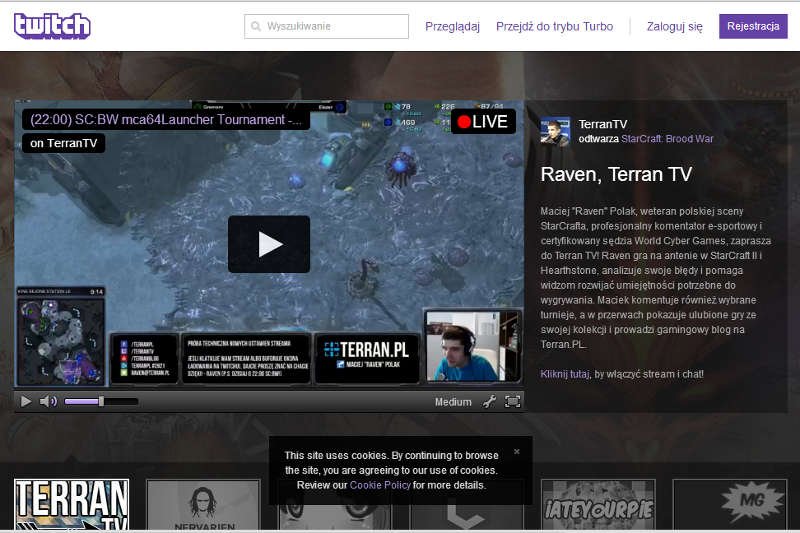Open player settings wrench icon
The width and height of the screenshot is (800, 533).
pos(489,402)
